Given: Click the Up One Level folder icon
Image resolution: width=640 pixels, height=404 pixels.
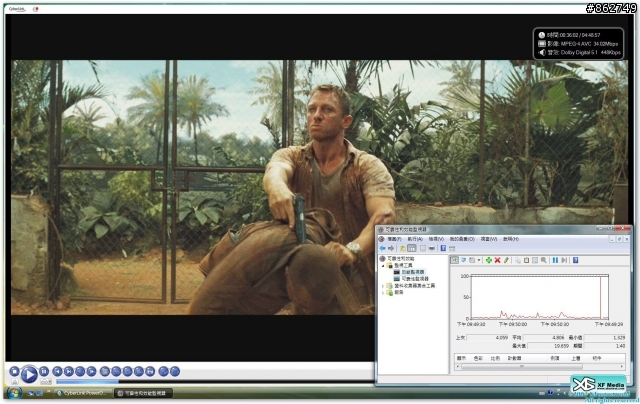Looking at the screenshot, I should 402,249.
